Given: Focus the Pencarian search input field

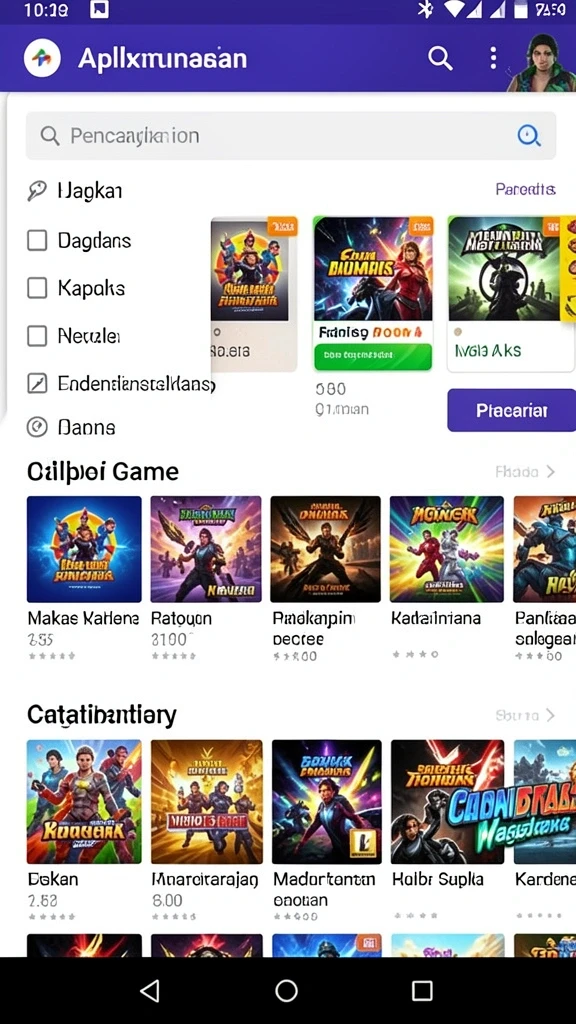Looking at the screenshot, I should point(291,136).
